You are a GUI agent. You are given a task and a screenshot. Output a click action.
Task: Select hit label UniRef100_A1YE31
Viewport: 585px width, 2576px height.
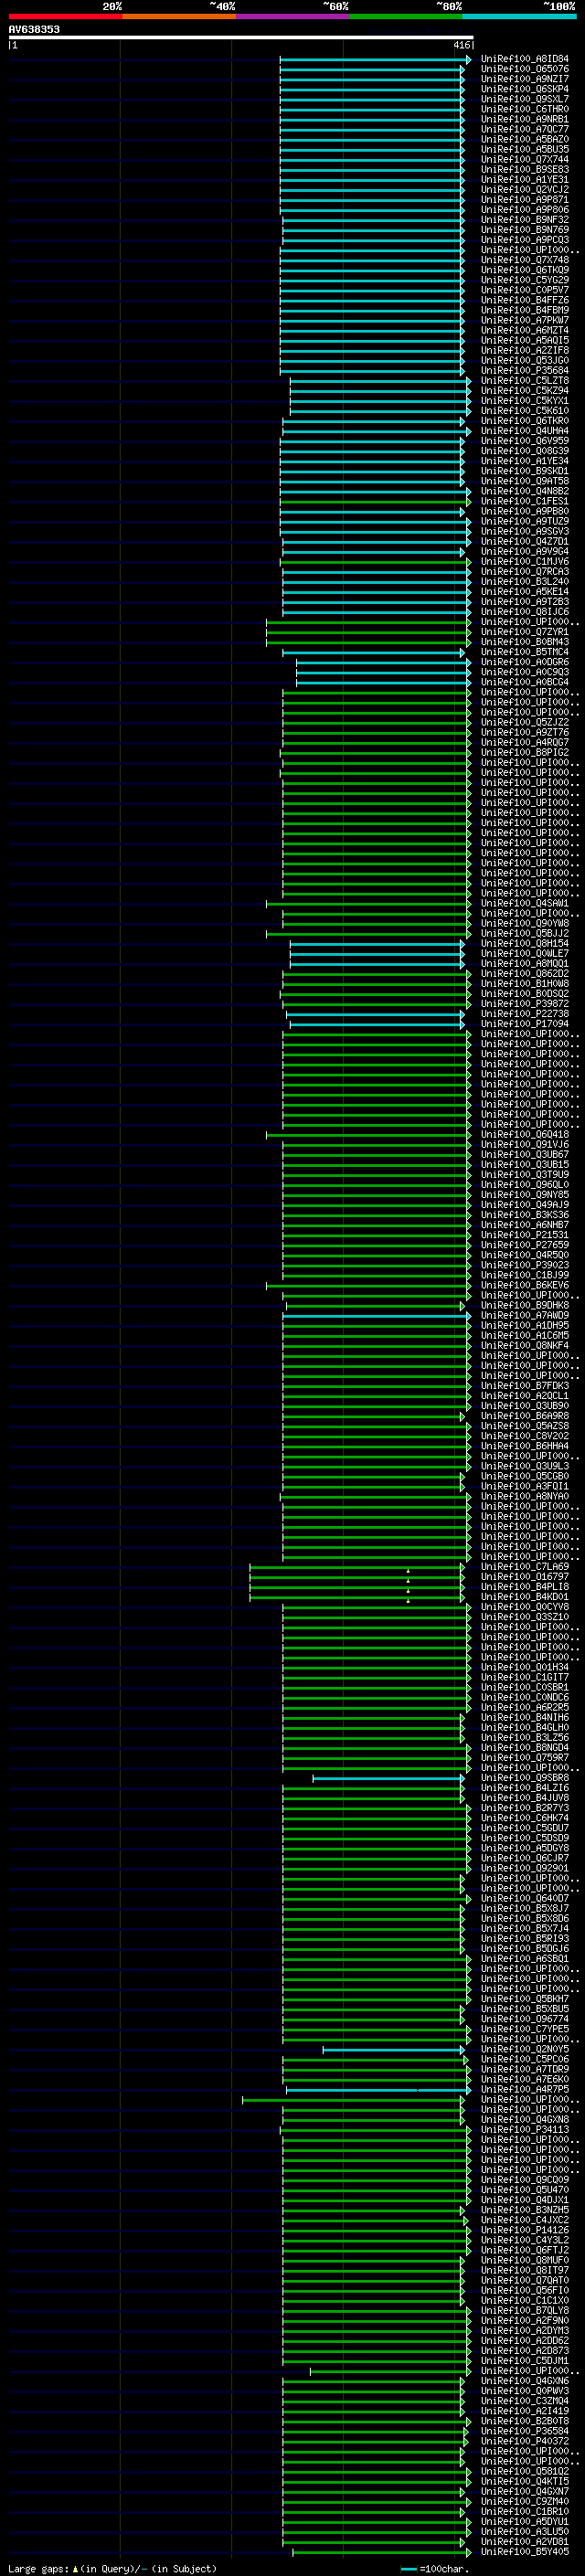[525, 180]
